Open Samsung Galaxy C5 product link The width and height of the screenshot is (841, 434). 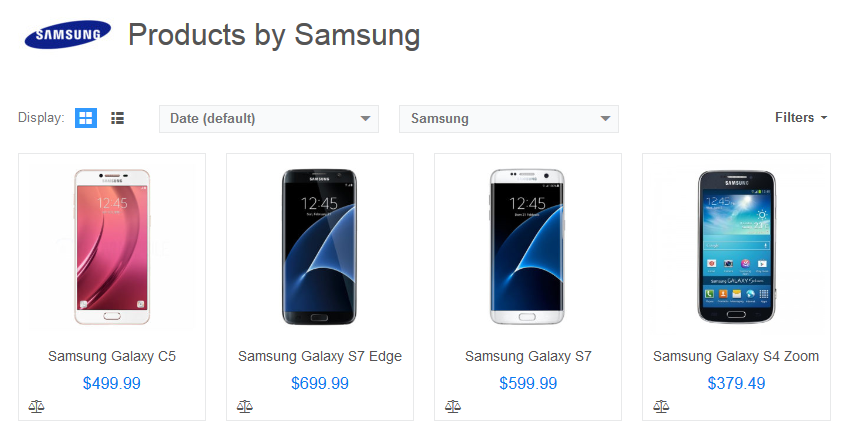tap(112, 356)
